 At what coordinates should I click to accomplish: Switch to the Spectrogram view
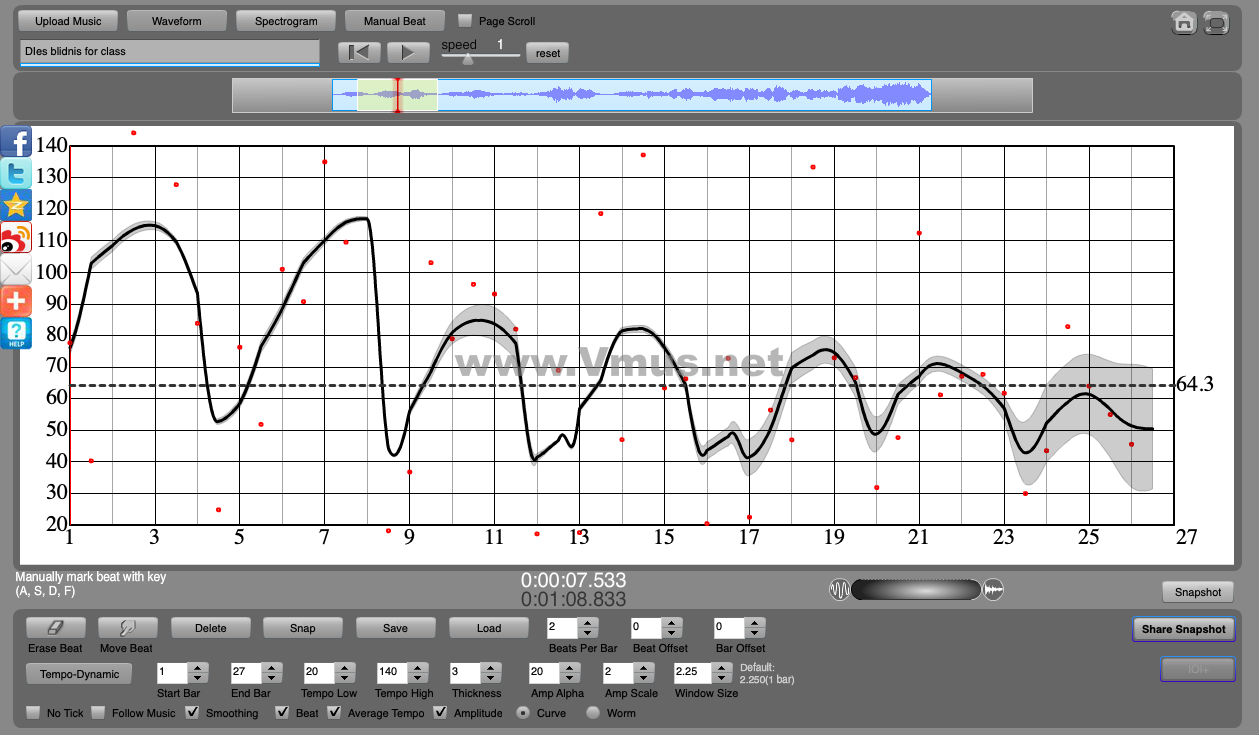286,21
